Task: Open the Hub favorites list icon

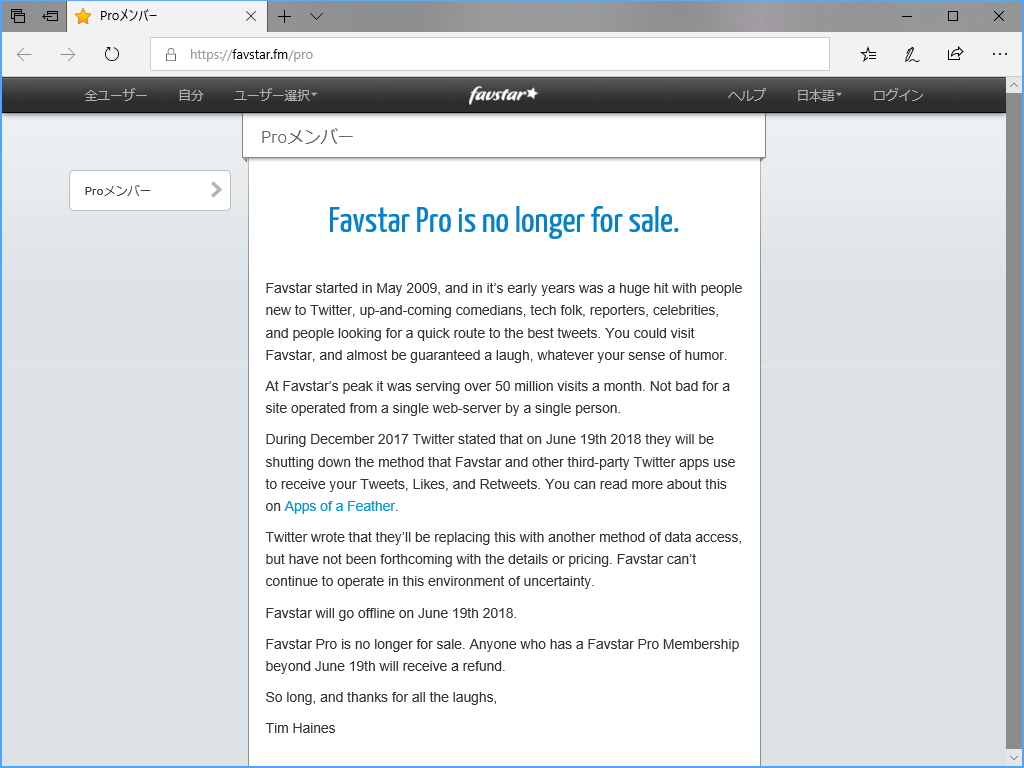Action: (x=868, y=54)
